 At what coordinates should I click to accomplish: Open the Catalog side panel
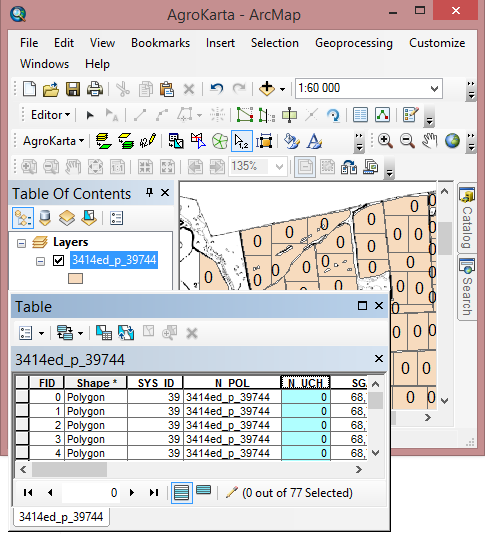pos(467,219)
